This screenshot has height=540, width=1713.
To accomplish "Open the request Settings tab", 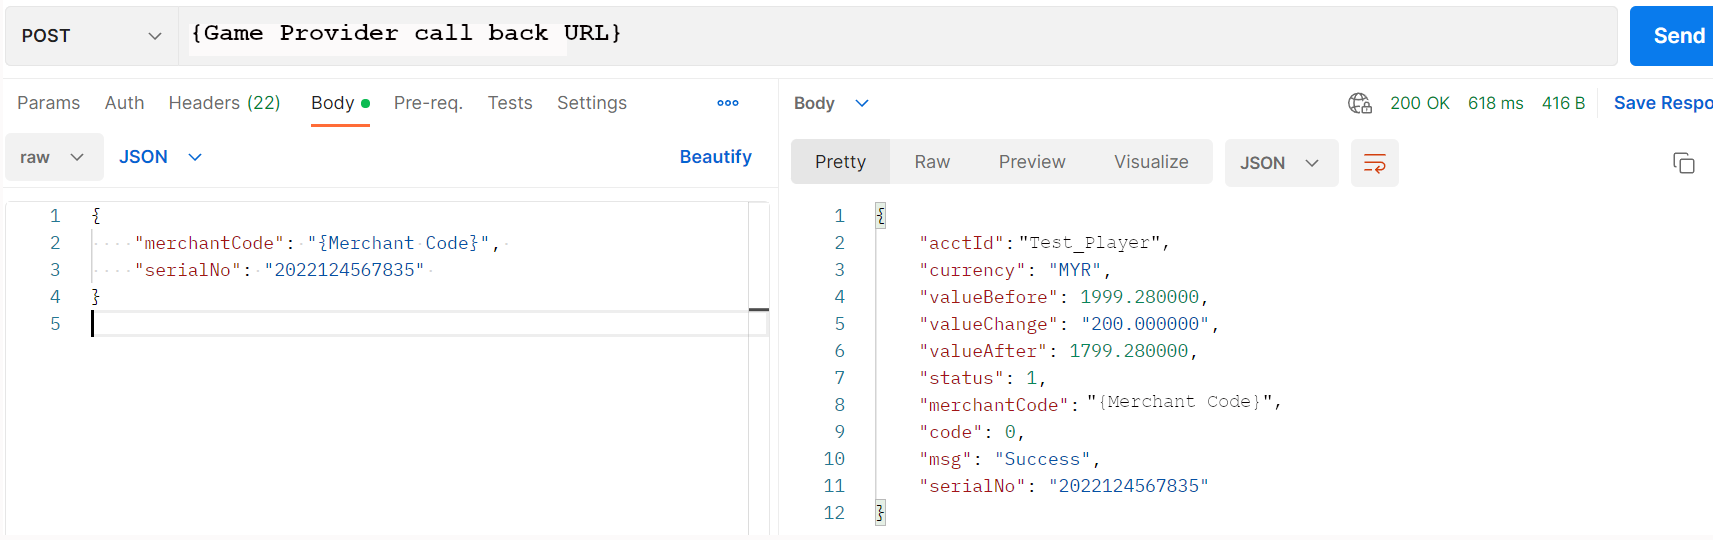I will point(591,103).
